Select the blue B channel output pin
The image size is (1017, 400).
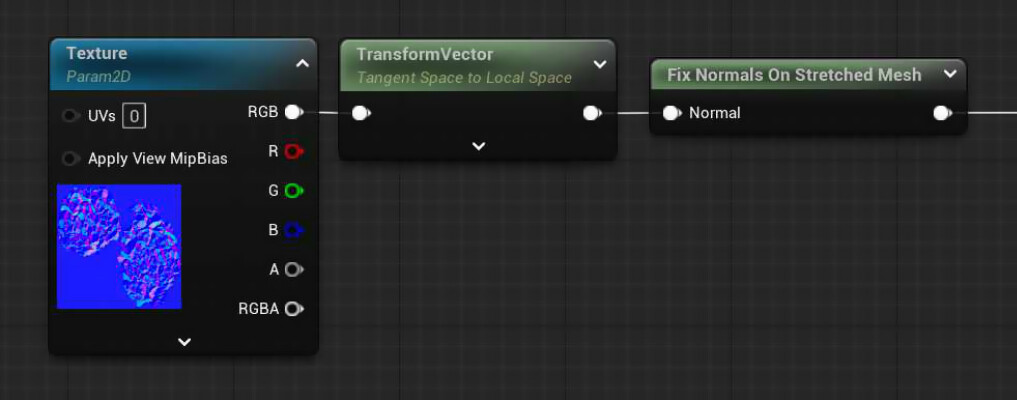tap(294, 229)
